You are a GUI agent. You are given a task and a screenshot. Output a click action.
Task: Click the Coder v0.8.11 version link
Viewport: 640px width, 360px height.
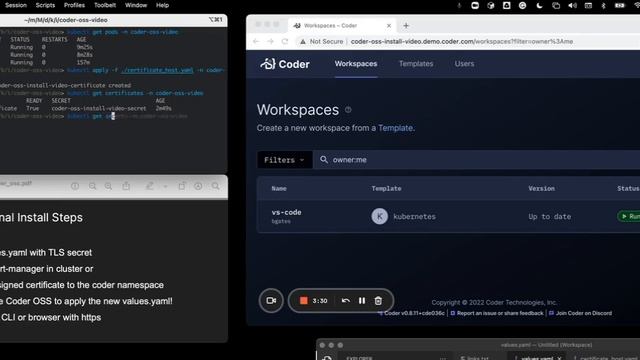[411, 313]
